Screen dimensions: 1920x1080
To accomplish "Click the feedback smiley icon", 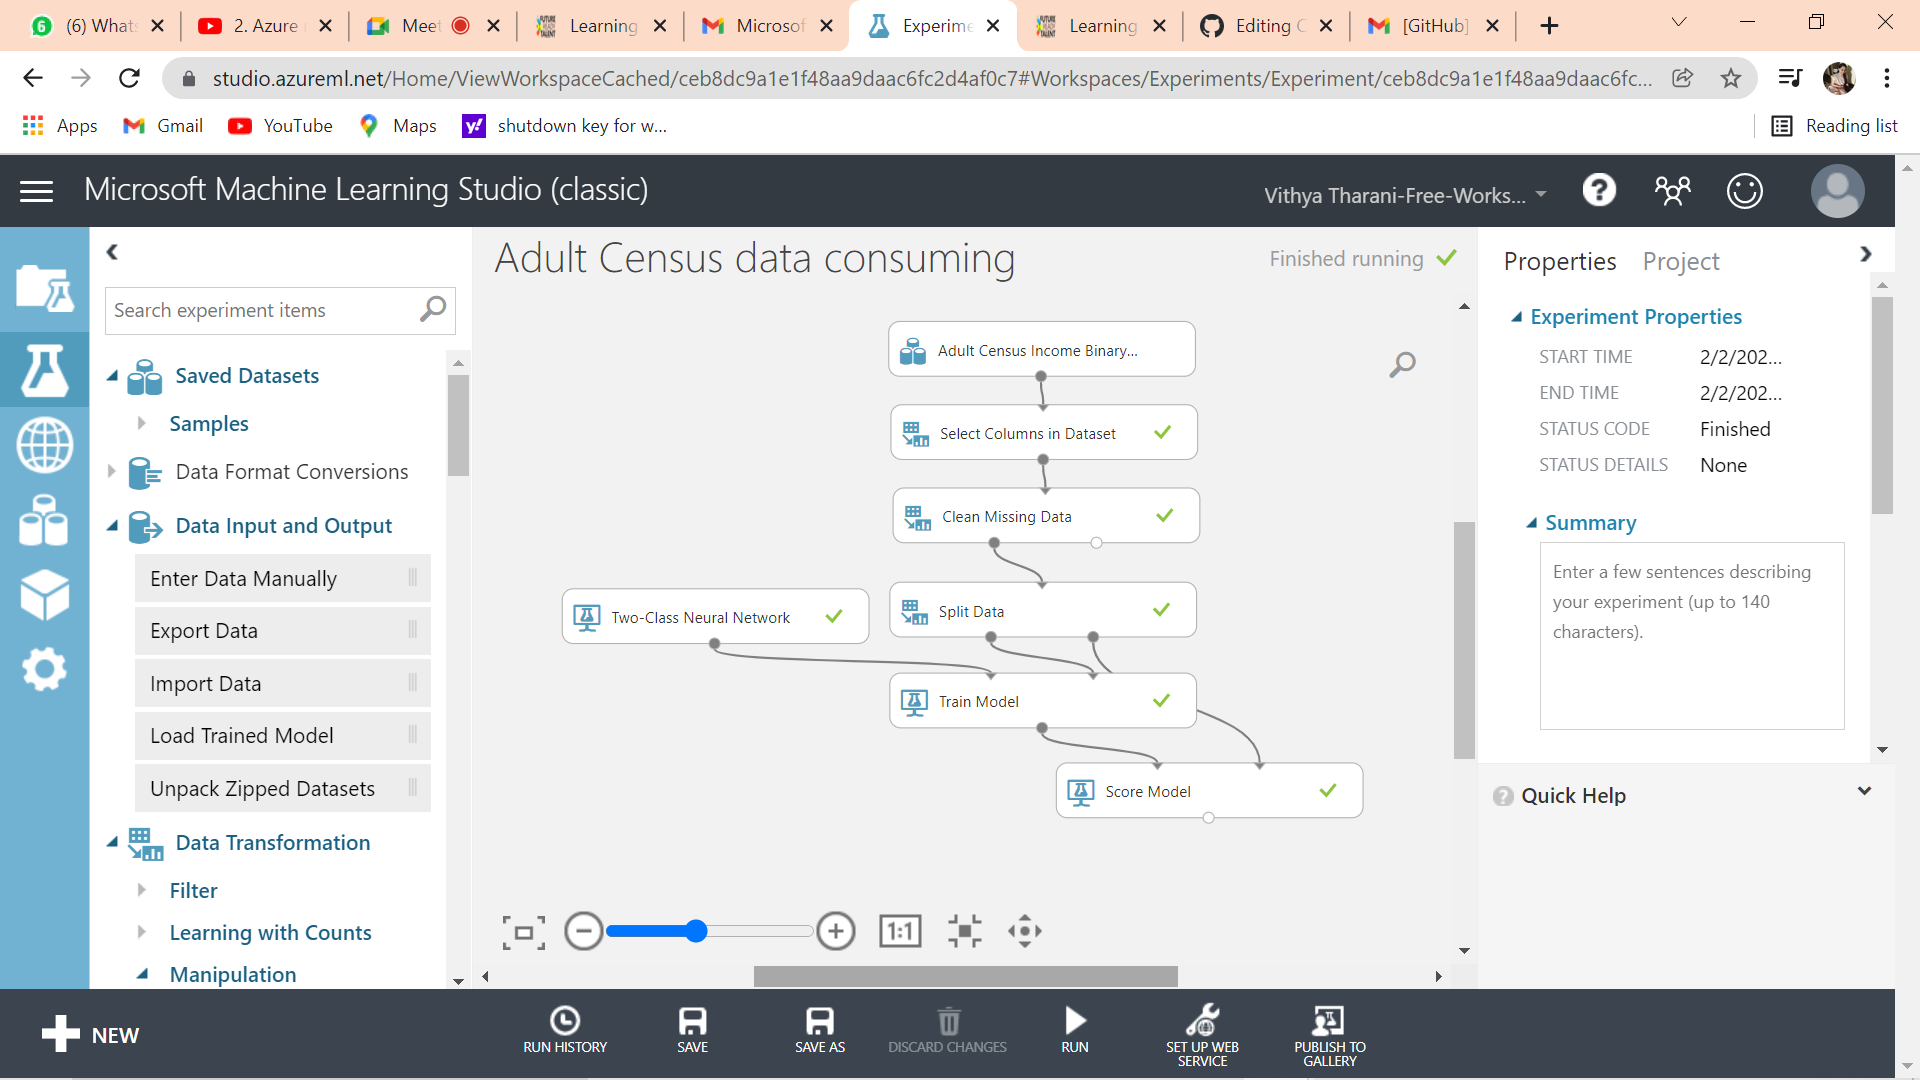I will 1744,190.
